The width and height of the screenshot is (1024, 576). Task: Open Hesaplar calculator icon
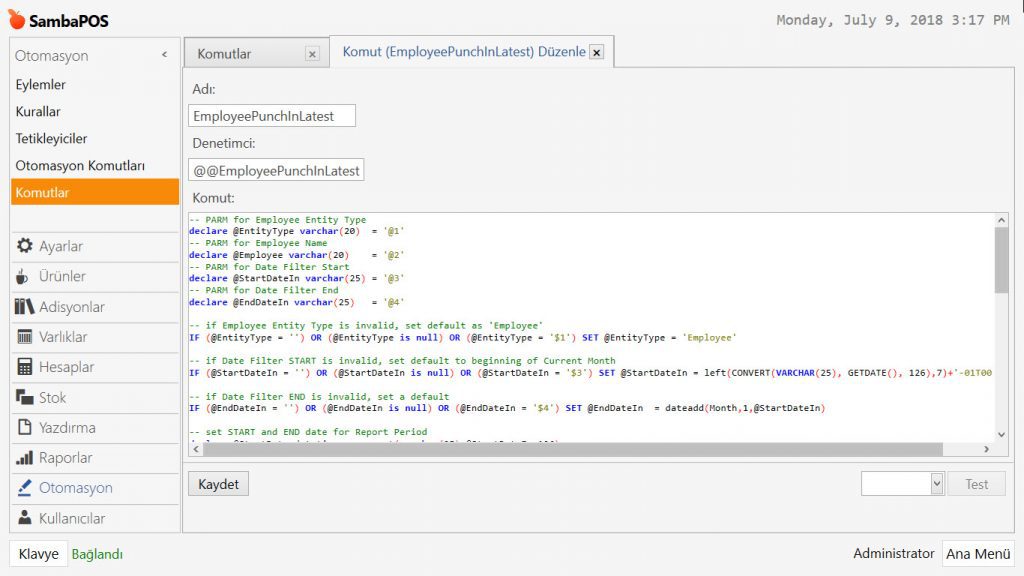[24, 367]
